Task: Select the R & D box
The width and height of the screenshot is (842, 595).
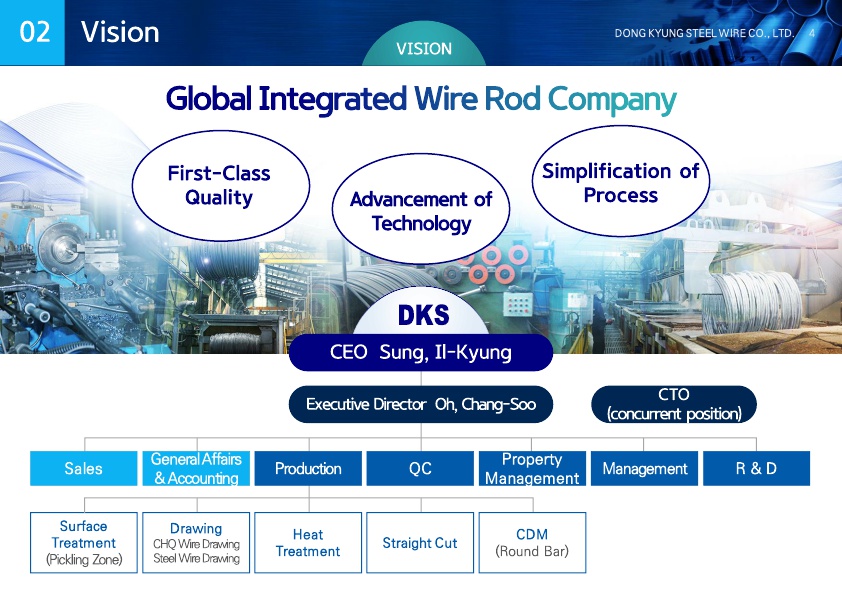Action: pos(756,468)
